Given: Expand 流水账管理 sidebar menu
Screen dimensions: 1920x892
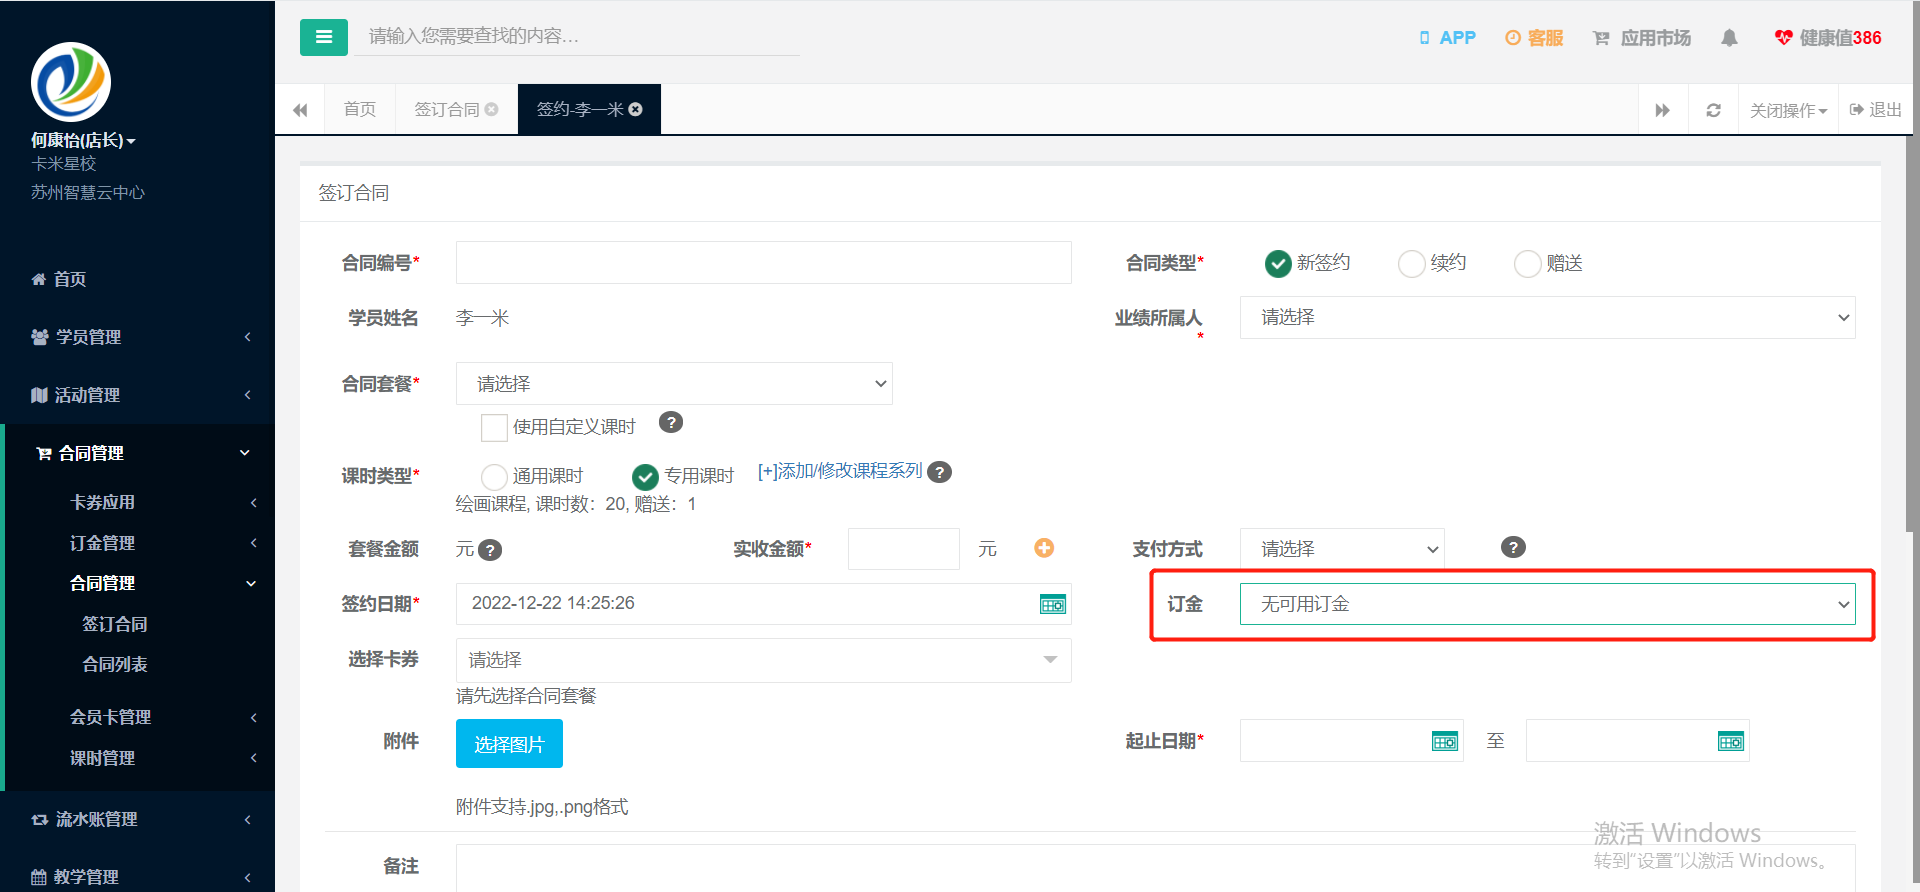Looking at the screenshot, I should point(137,819).
